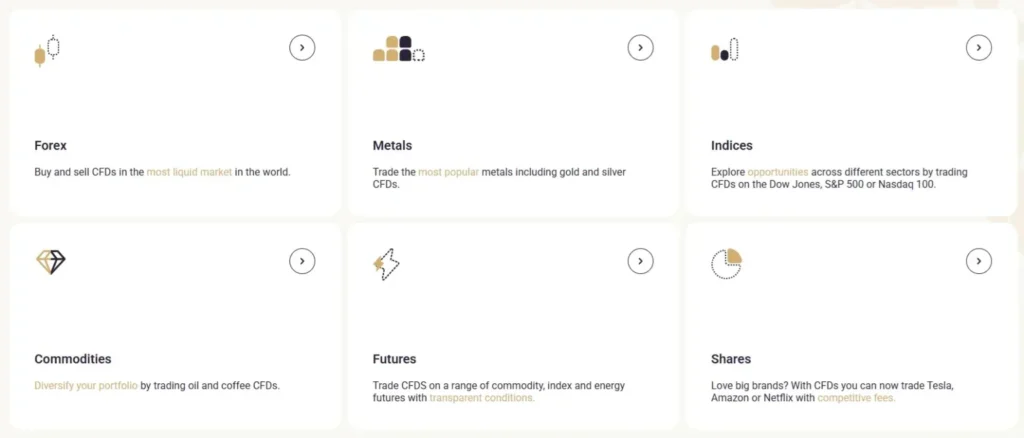
Task: Expand the Metals card arrow
Action: click(640, 47)
